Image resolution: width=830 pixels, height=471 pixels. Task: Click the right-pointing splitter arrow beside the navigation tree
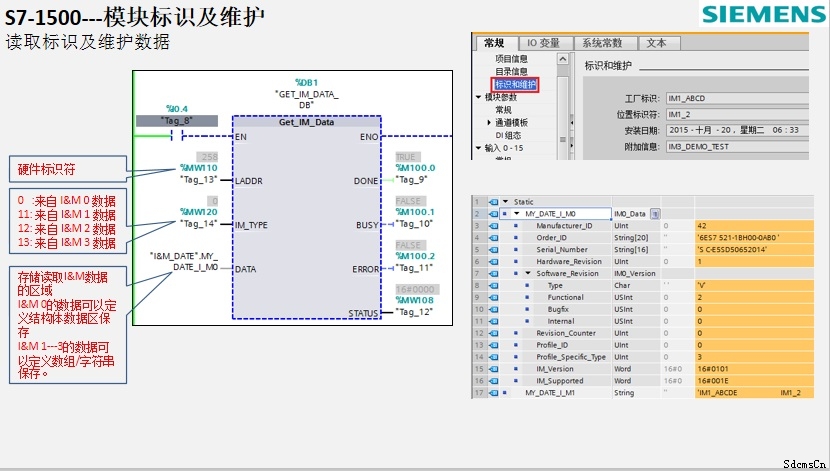(x=572, y=145)
